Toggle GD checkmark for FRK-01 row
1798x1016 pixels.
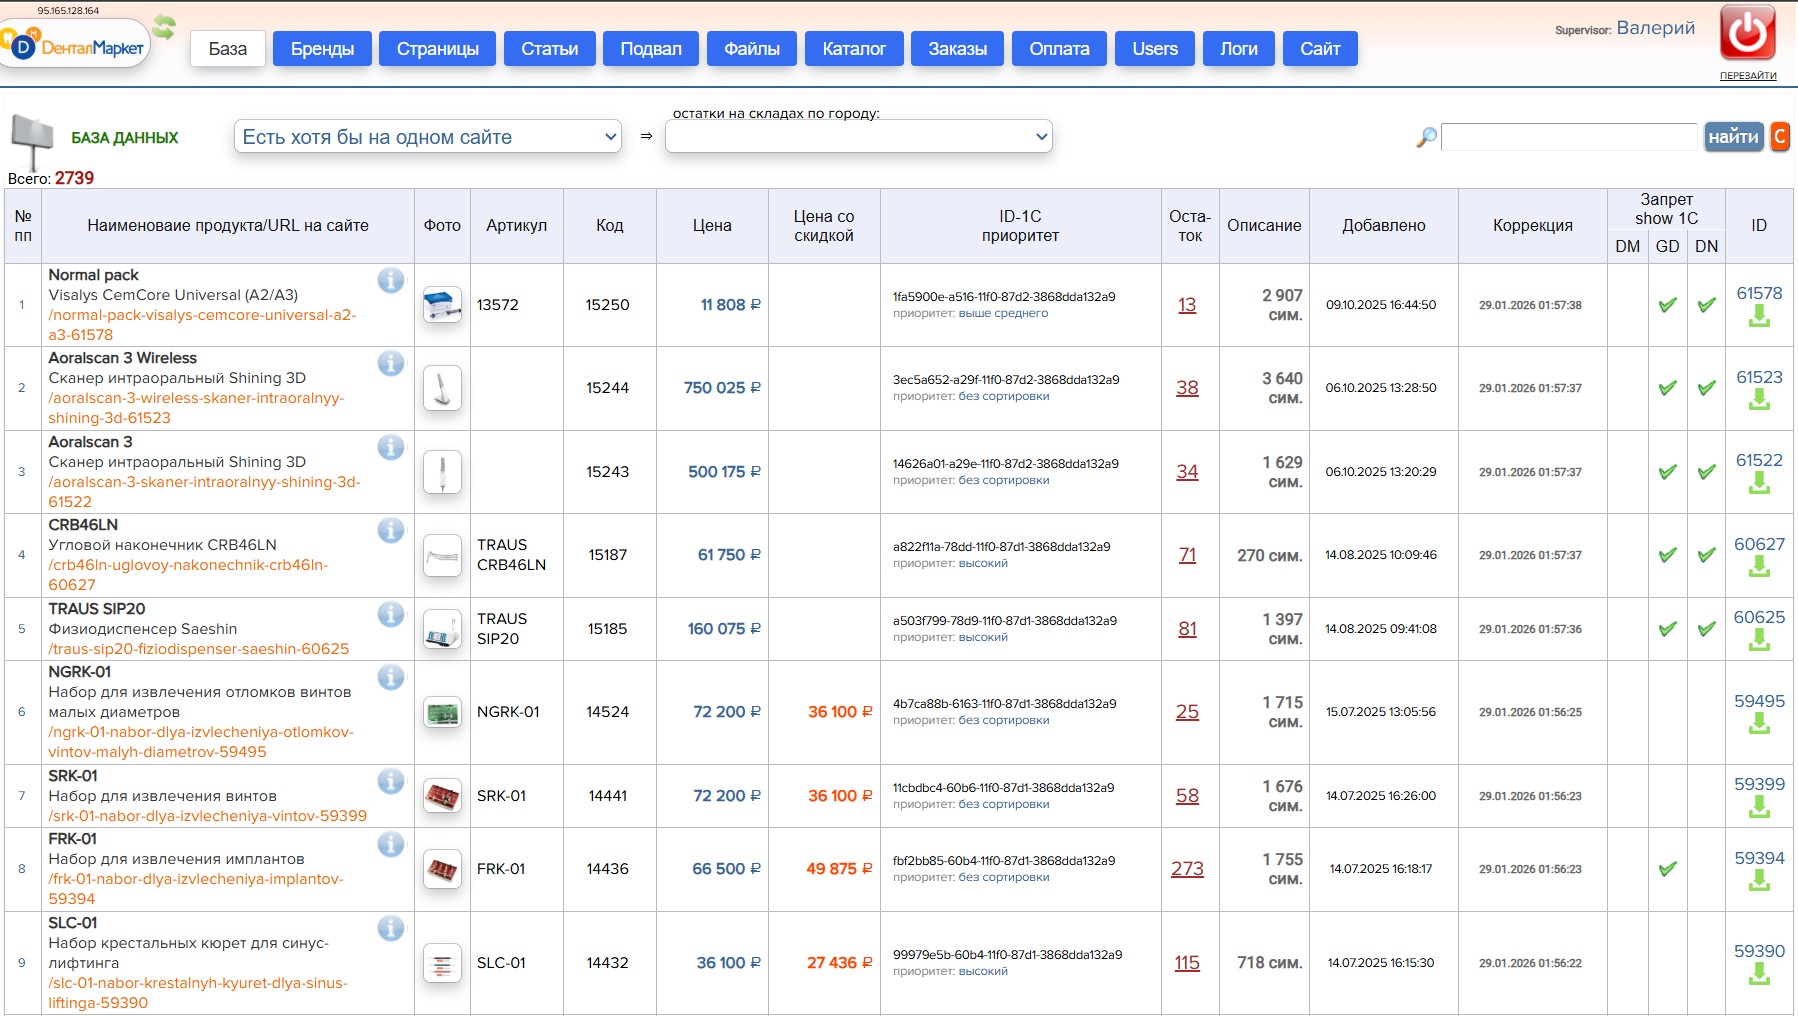tap(1667, 869)
